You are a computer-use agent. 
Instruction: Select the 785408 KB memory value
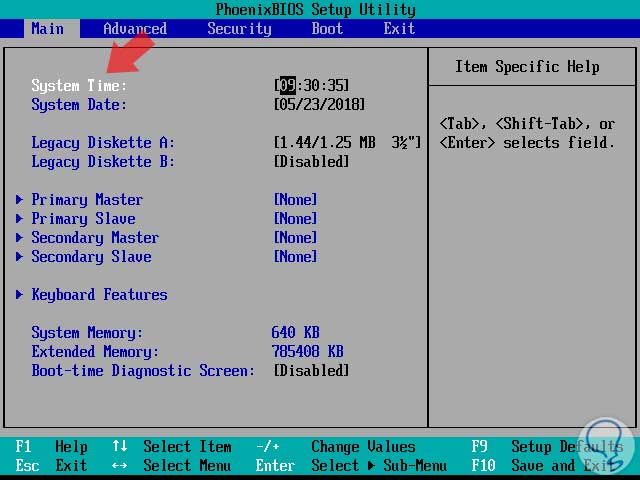[307, 351]
